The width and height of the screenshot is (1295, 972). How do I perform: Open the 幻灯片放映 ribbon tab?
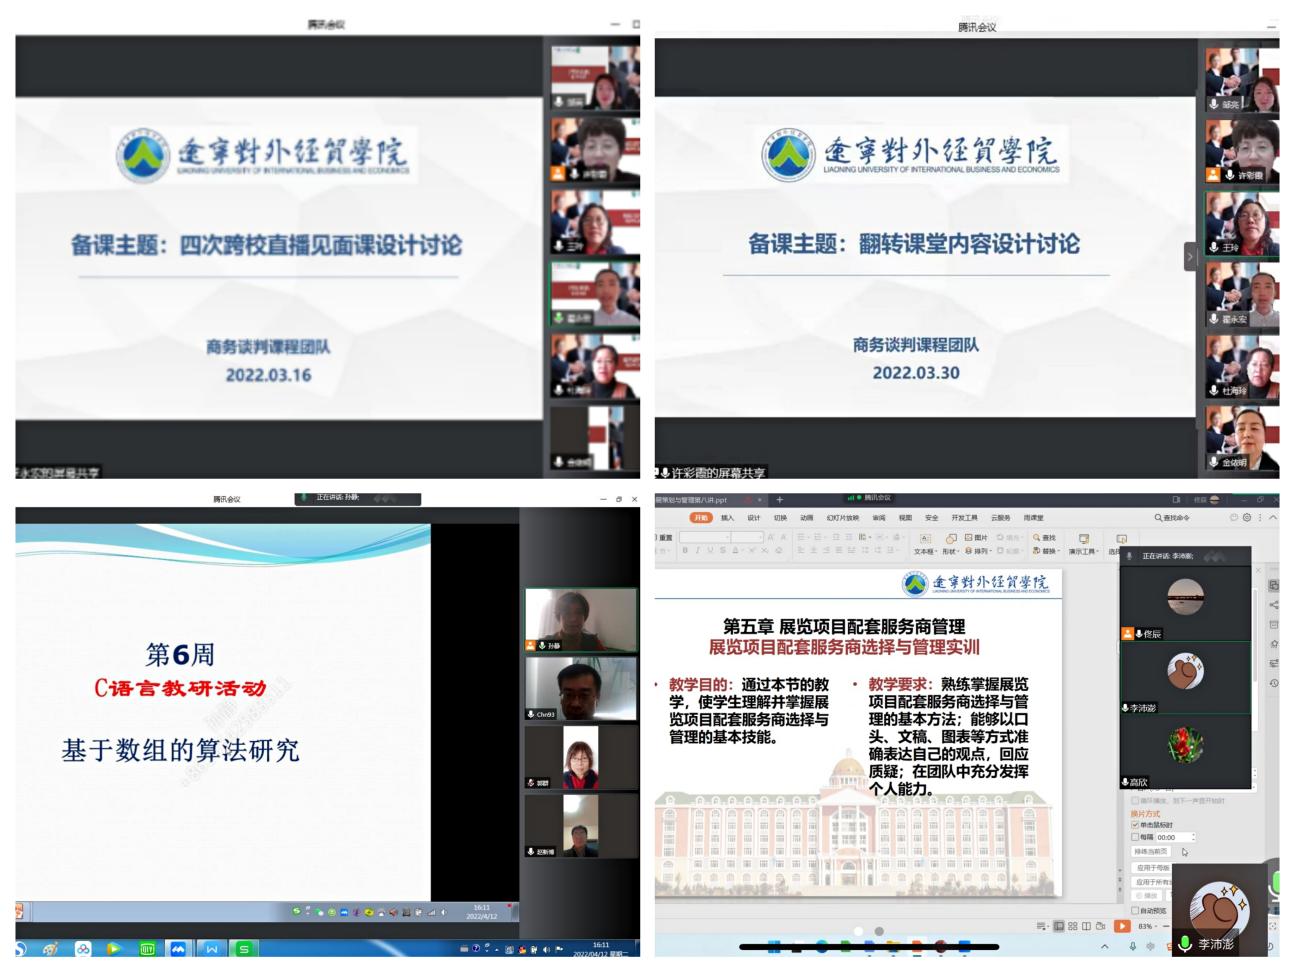pos(843,518)
